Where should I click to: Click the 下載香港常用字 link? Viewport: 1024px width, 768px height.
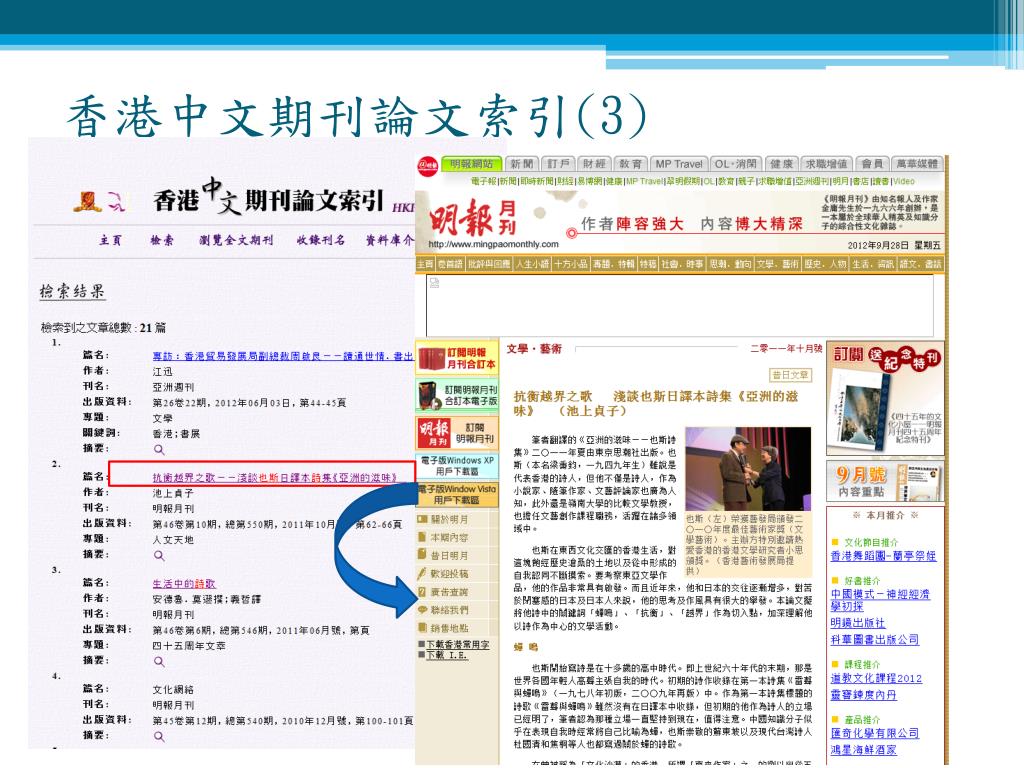pyautogui.click(x=458, y=645)
